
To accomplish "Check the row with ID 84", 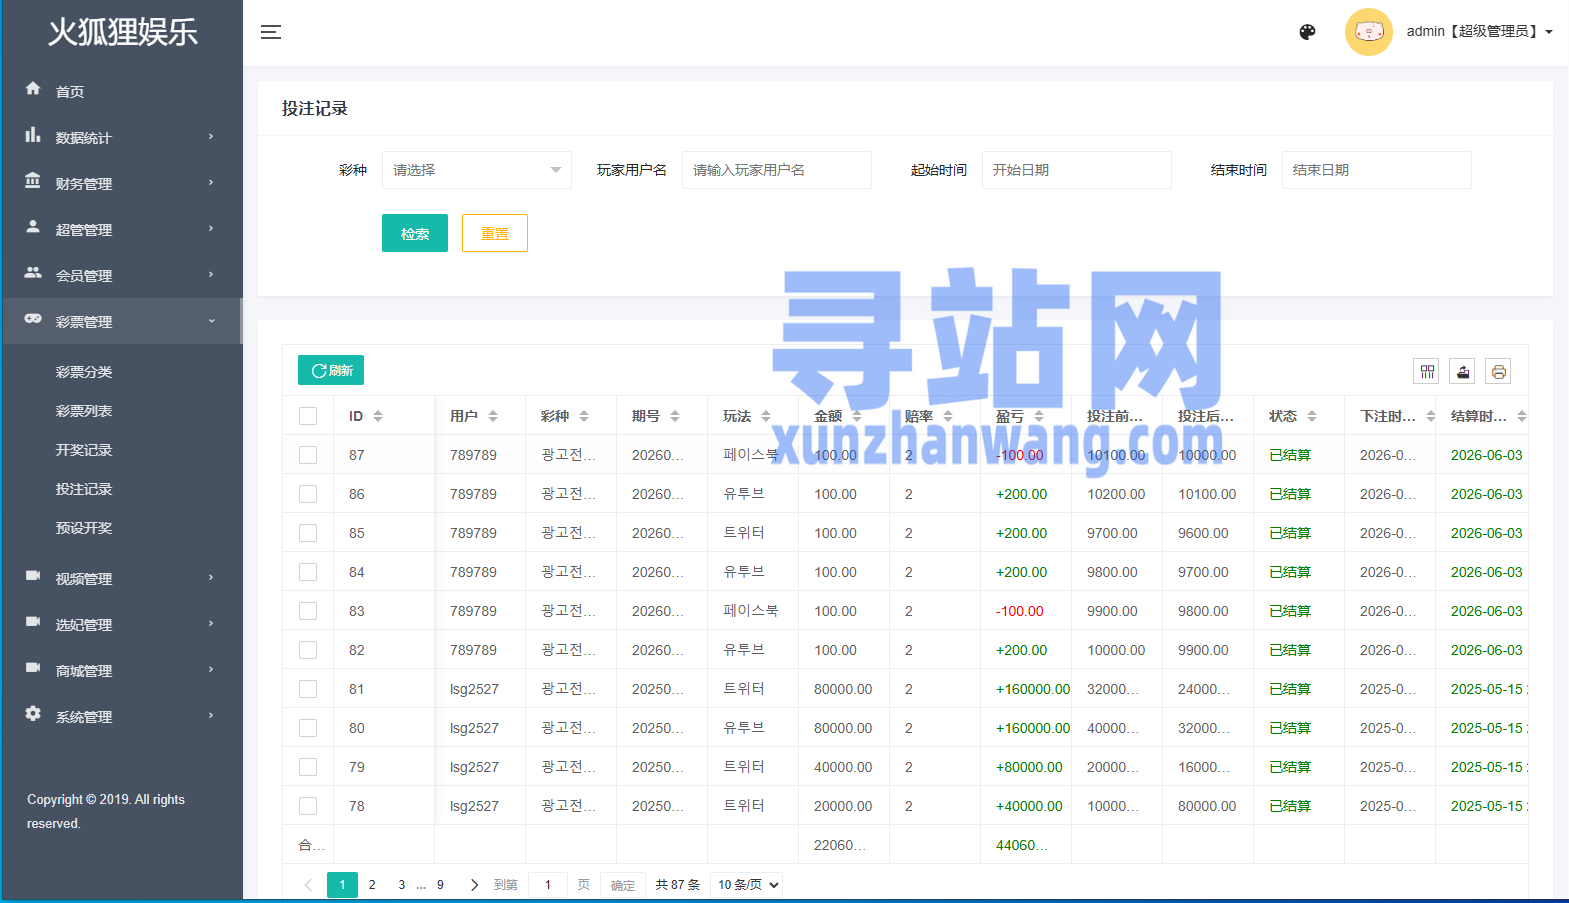I will pyautogui.click(x=308, y=572).
